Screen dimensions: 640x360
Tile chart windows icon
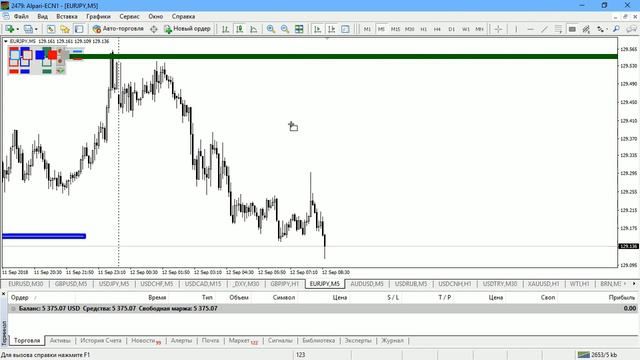coord(299,29)
